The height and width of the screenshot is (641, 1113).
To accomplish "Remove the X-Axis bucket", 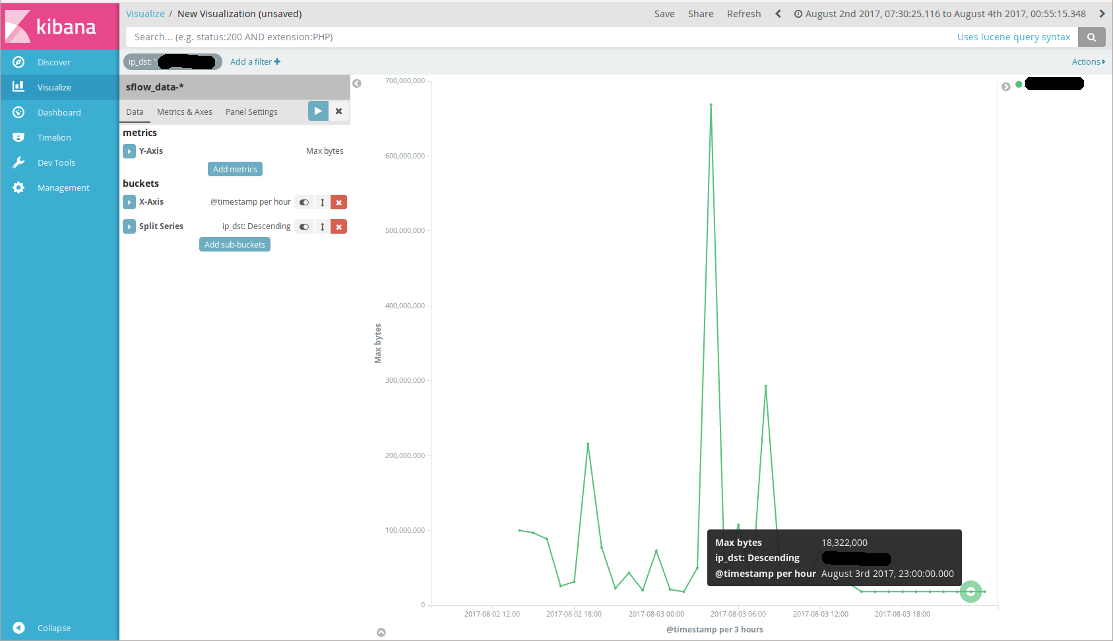I will (x=339, y=202).
